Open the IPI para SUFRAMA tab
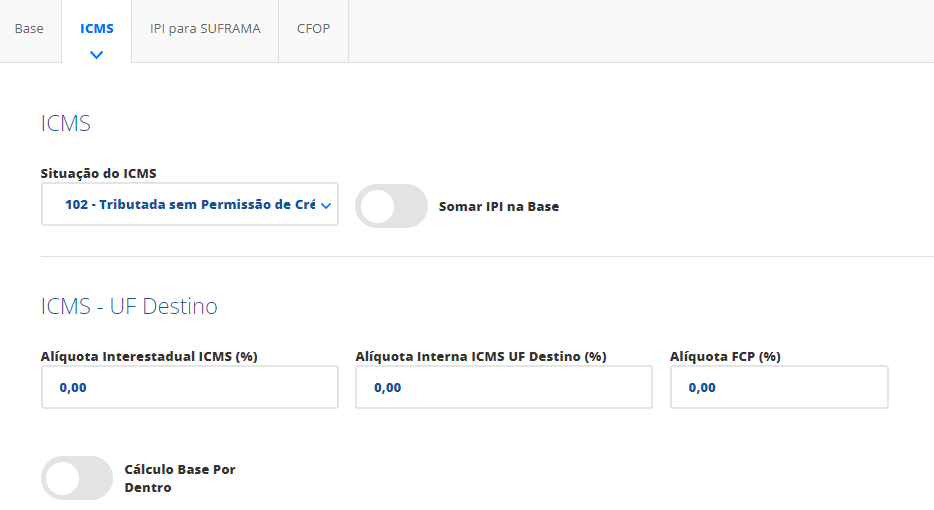The image size is (934, 510). click(205, 29)
